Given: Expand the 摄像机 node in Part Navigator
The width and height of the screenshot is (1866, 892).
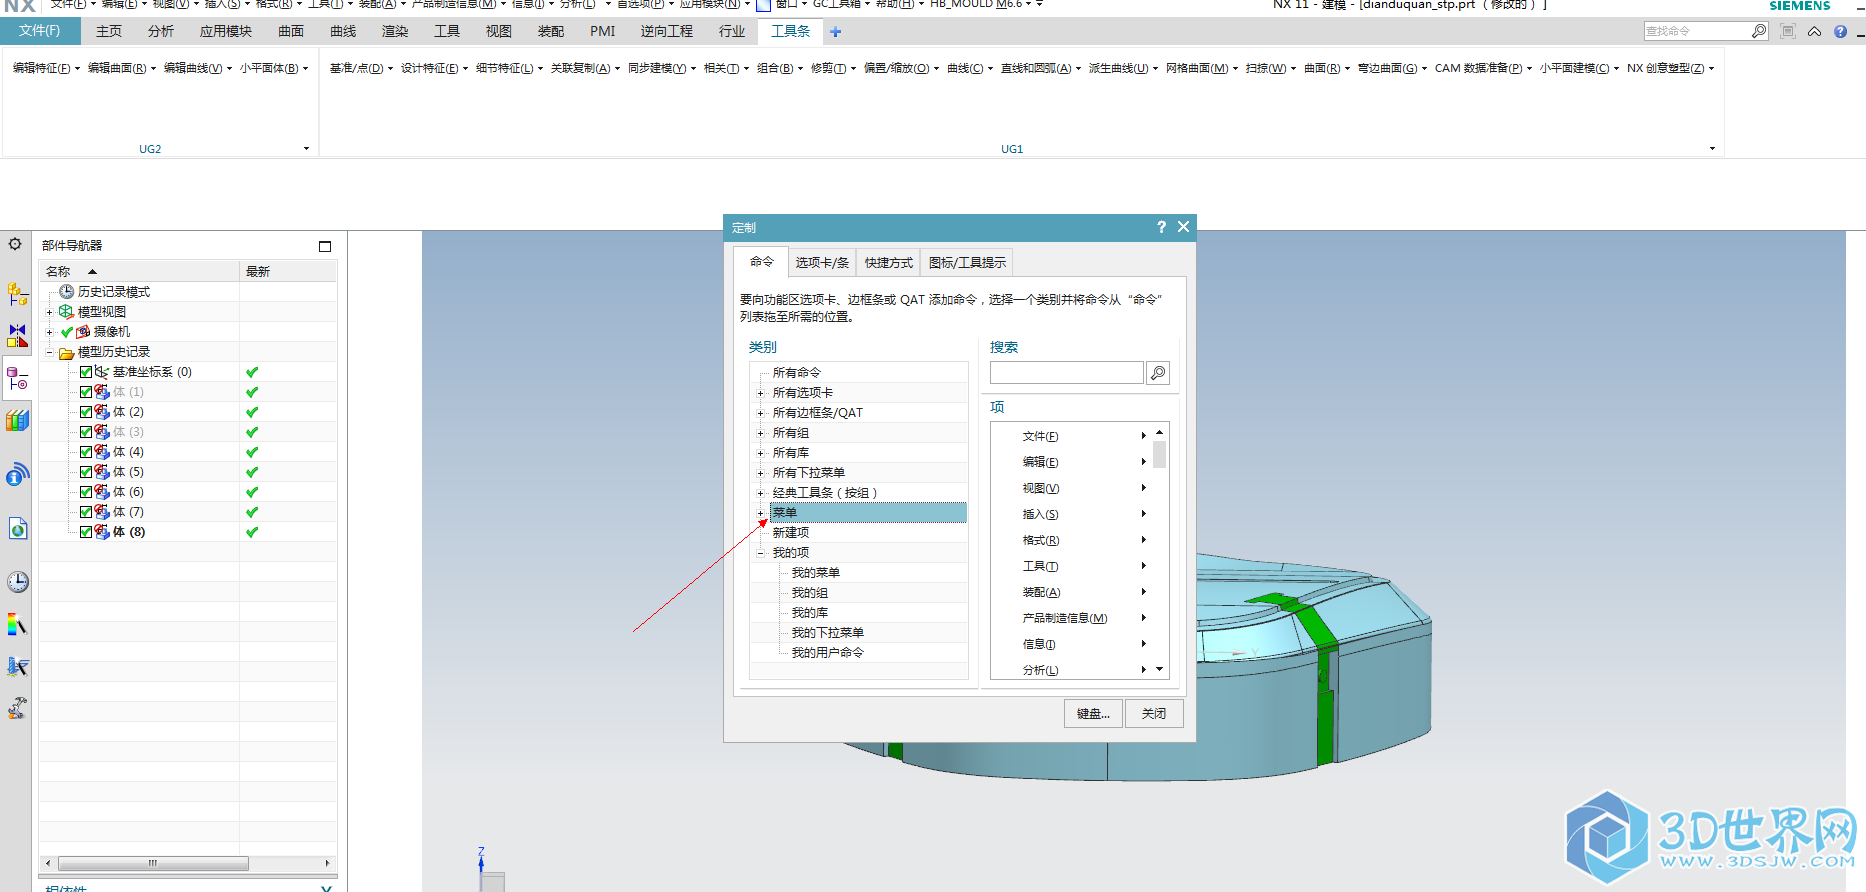Looking at the screenshot, I should (49, 332).
